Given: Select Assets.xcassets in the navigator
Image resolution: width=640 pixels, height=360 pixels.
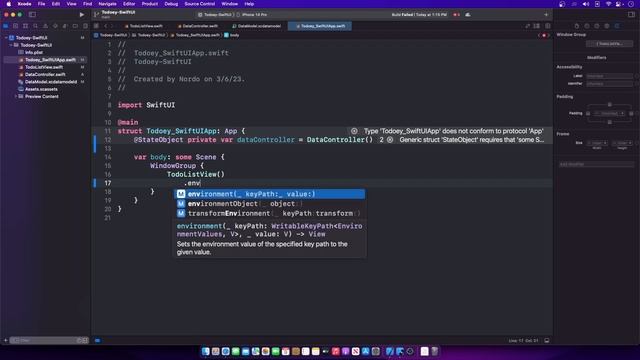Looking at the screenshot, I should point(41,89).
